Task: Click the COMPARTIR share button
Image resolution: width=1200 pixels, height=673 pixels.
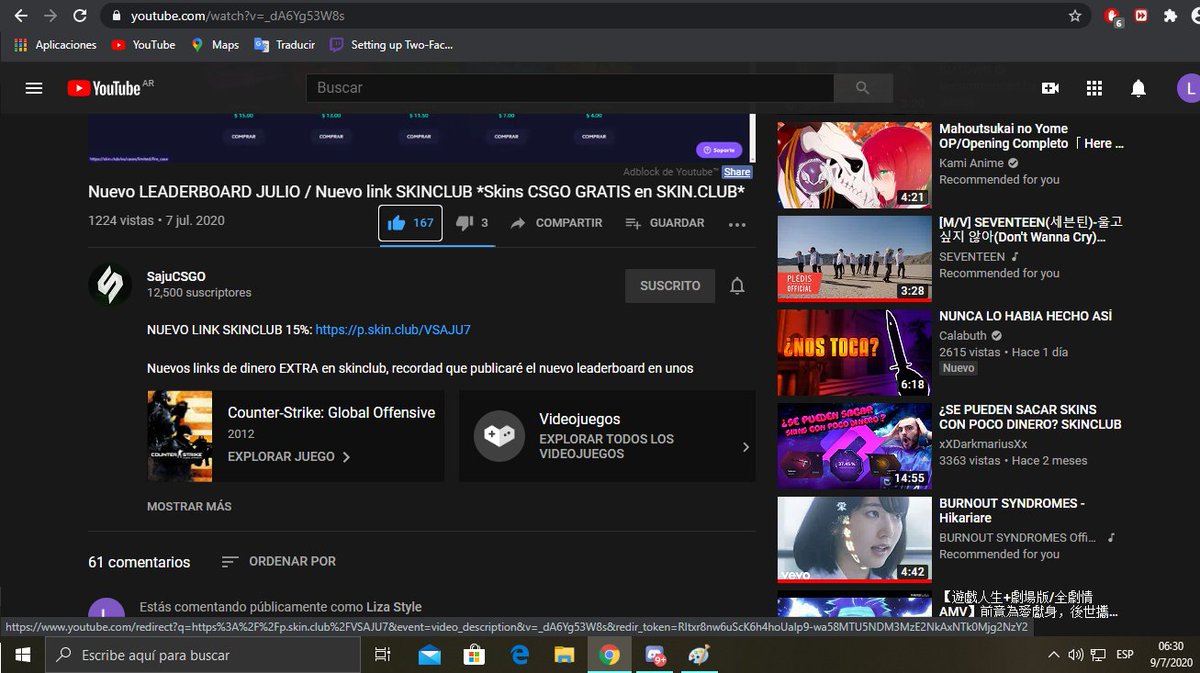Action: point(556,223)
